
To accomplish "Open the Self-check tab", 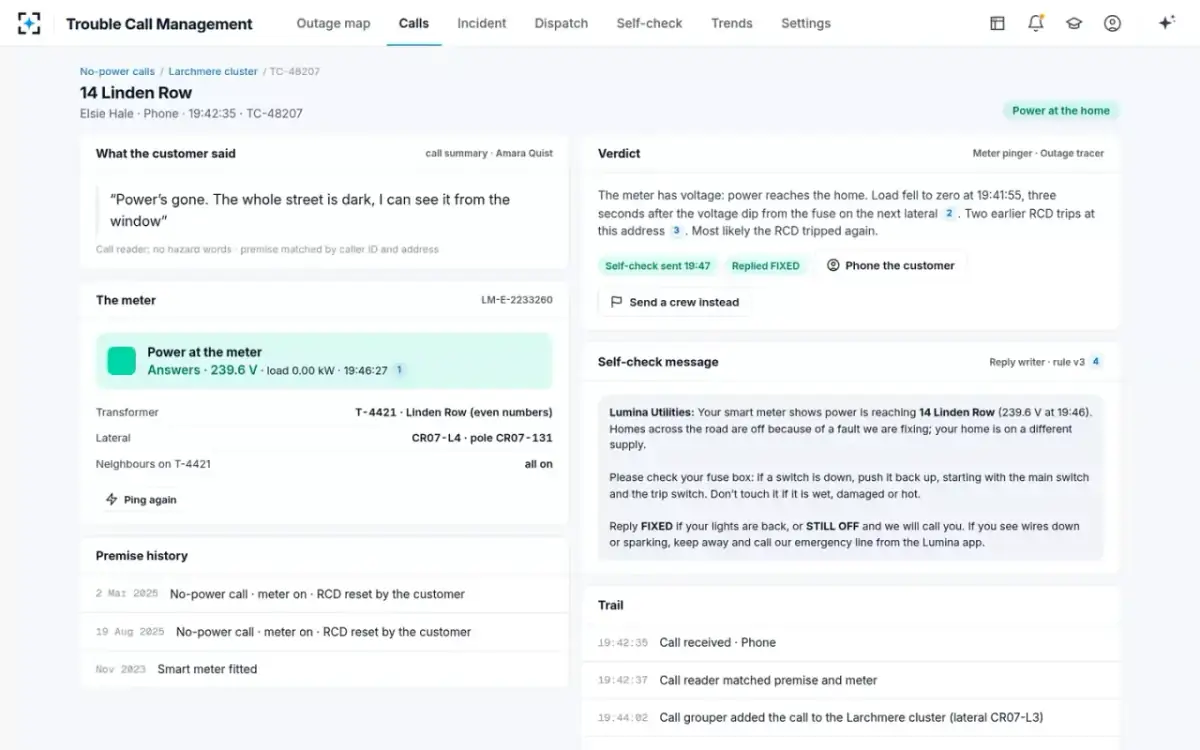I will (x=649, y=23).
